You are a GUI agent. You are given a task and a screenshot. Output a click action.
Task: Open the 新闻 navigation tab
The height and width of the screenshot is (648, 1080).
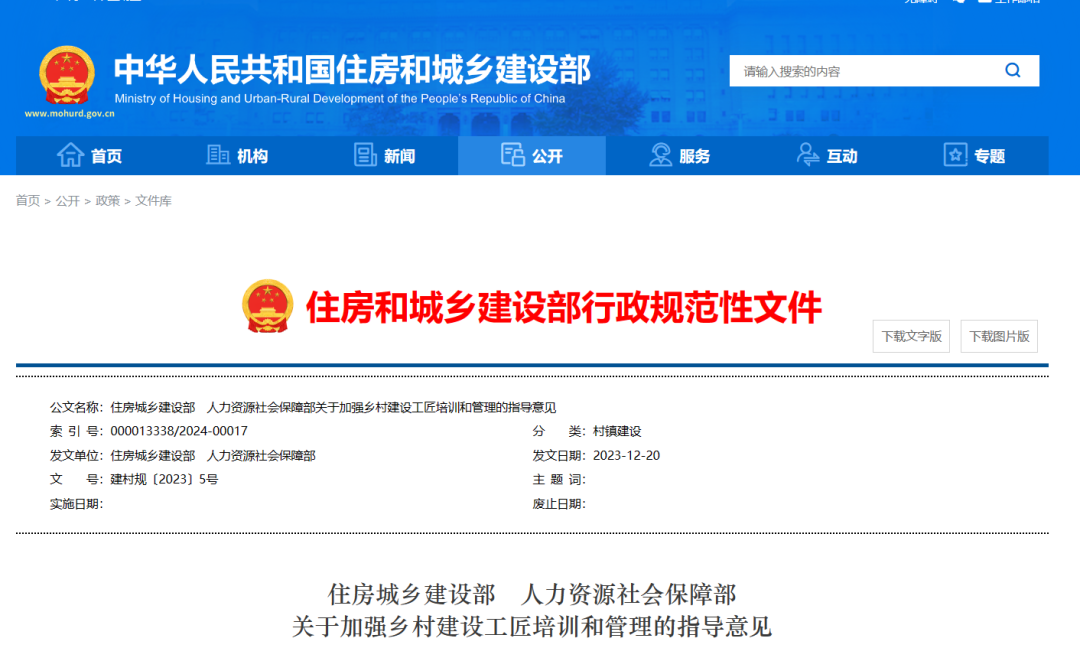pyautogui.click(x=384, y=156)
